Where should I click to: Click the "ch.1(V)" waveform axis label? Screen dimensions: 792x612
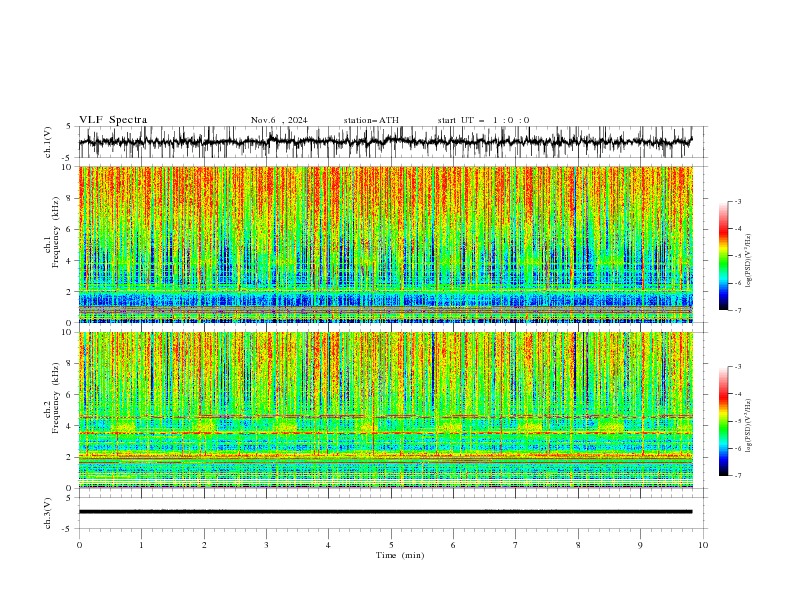pos(48,142)
